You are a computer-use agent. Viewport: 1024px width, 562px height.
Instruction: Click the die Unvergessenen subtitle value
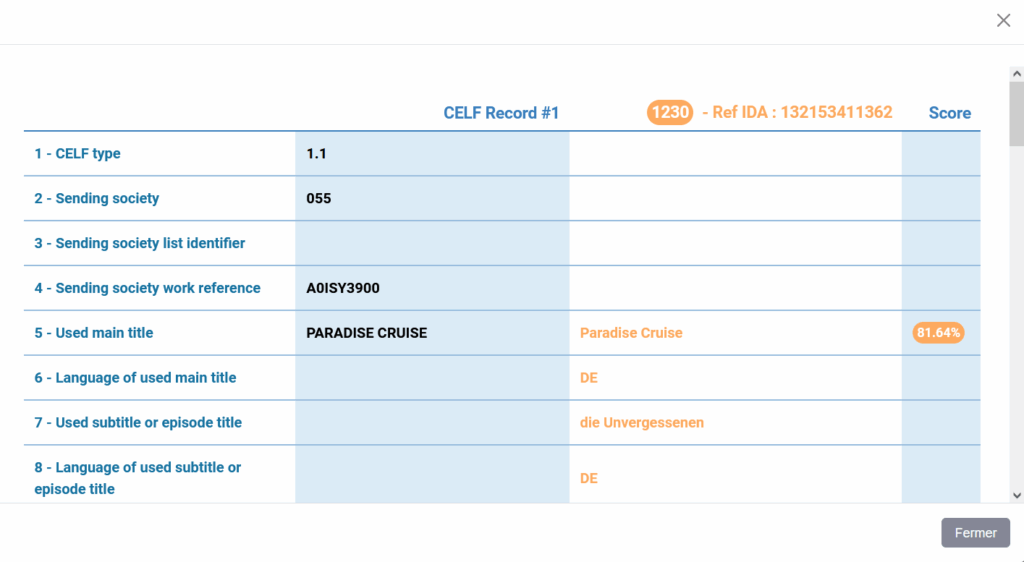[x=641, y=423]
